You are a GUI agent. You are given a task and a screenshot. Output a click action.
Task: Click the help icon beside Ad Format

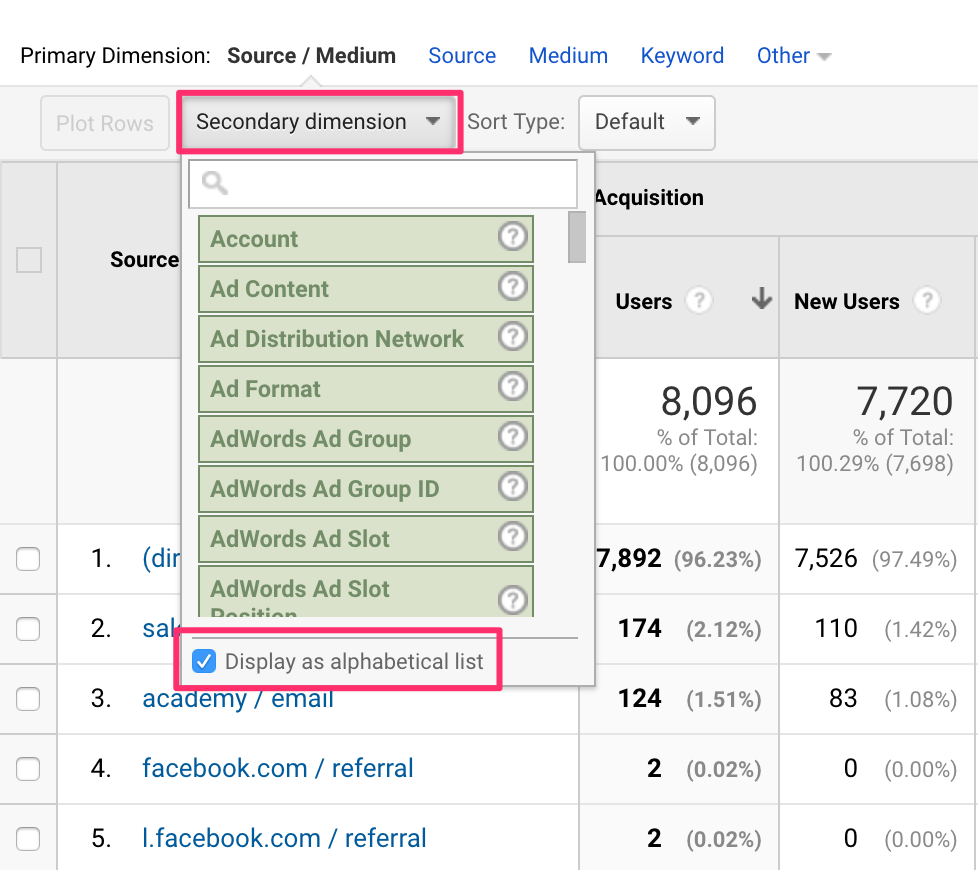513,388
